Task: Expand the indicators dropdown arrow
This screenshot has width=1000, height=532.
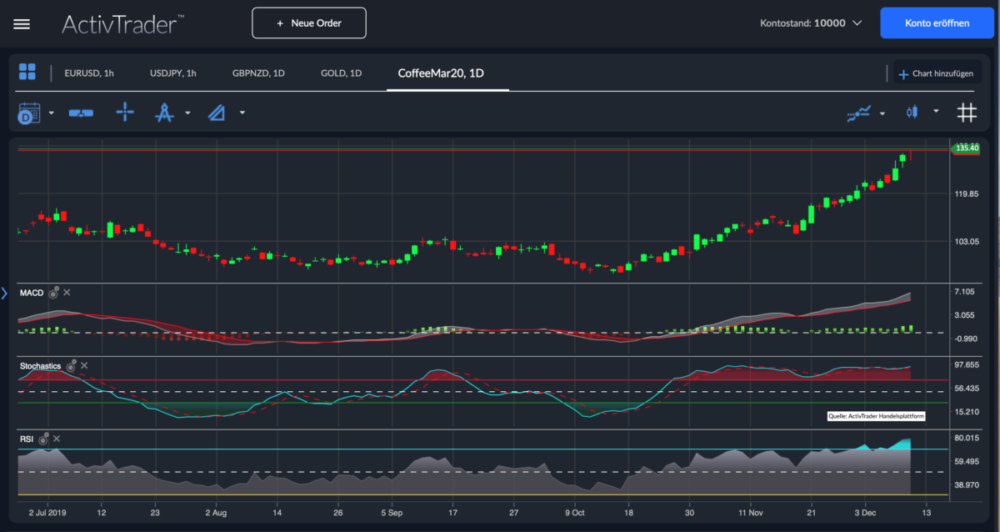Action: click(x=882, y=114)
